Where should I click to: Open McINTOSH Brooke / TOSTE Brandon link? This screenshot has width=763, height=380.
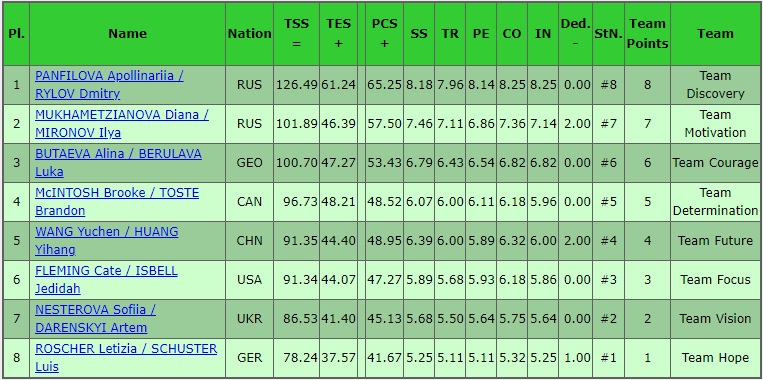[x=117, y=201]
